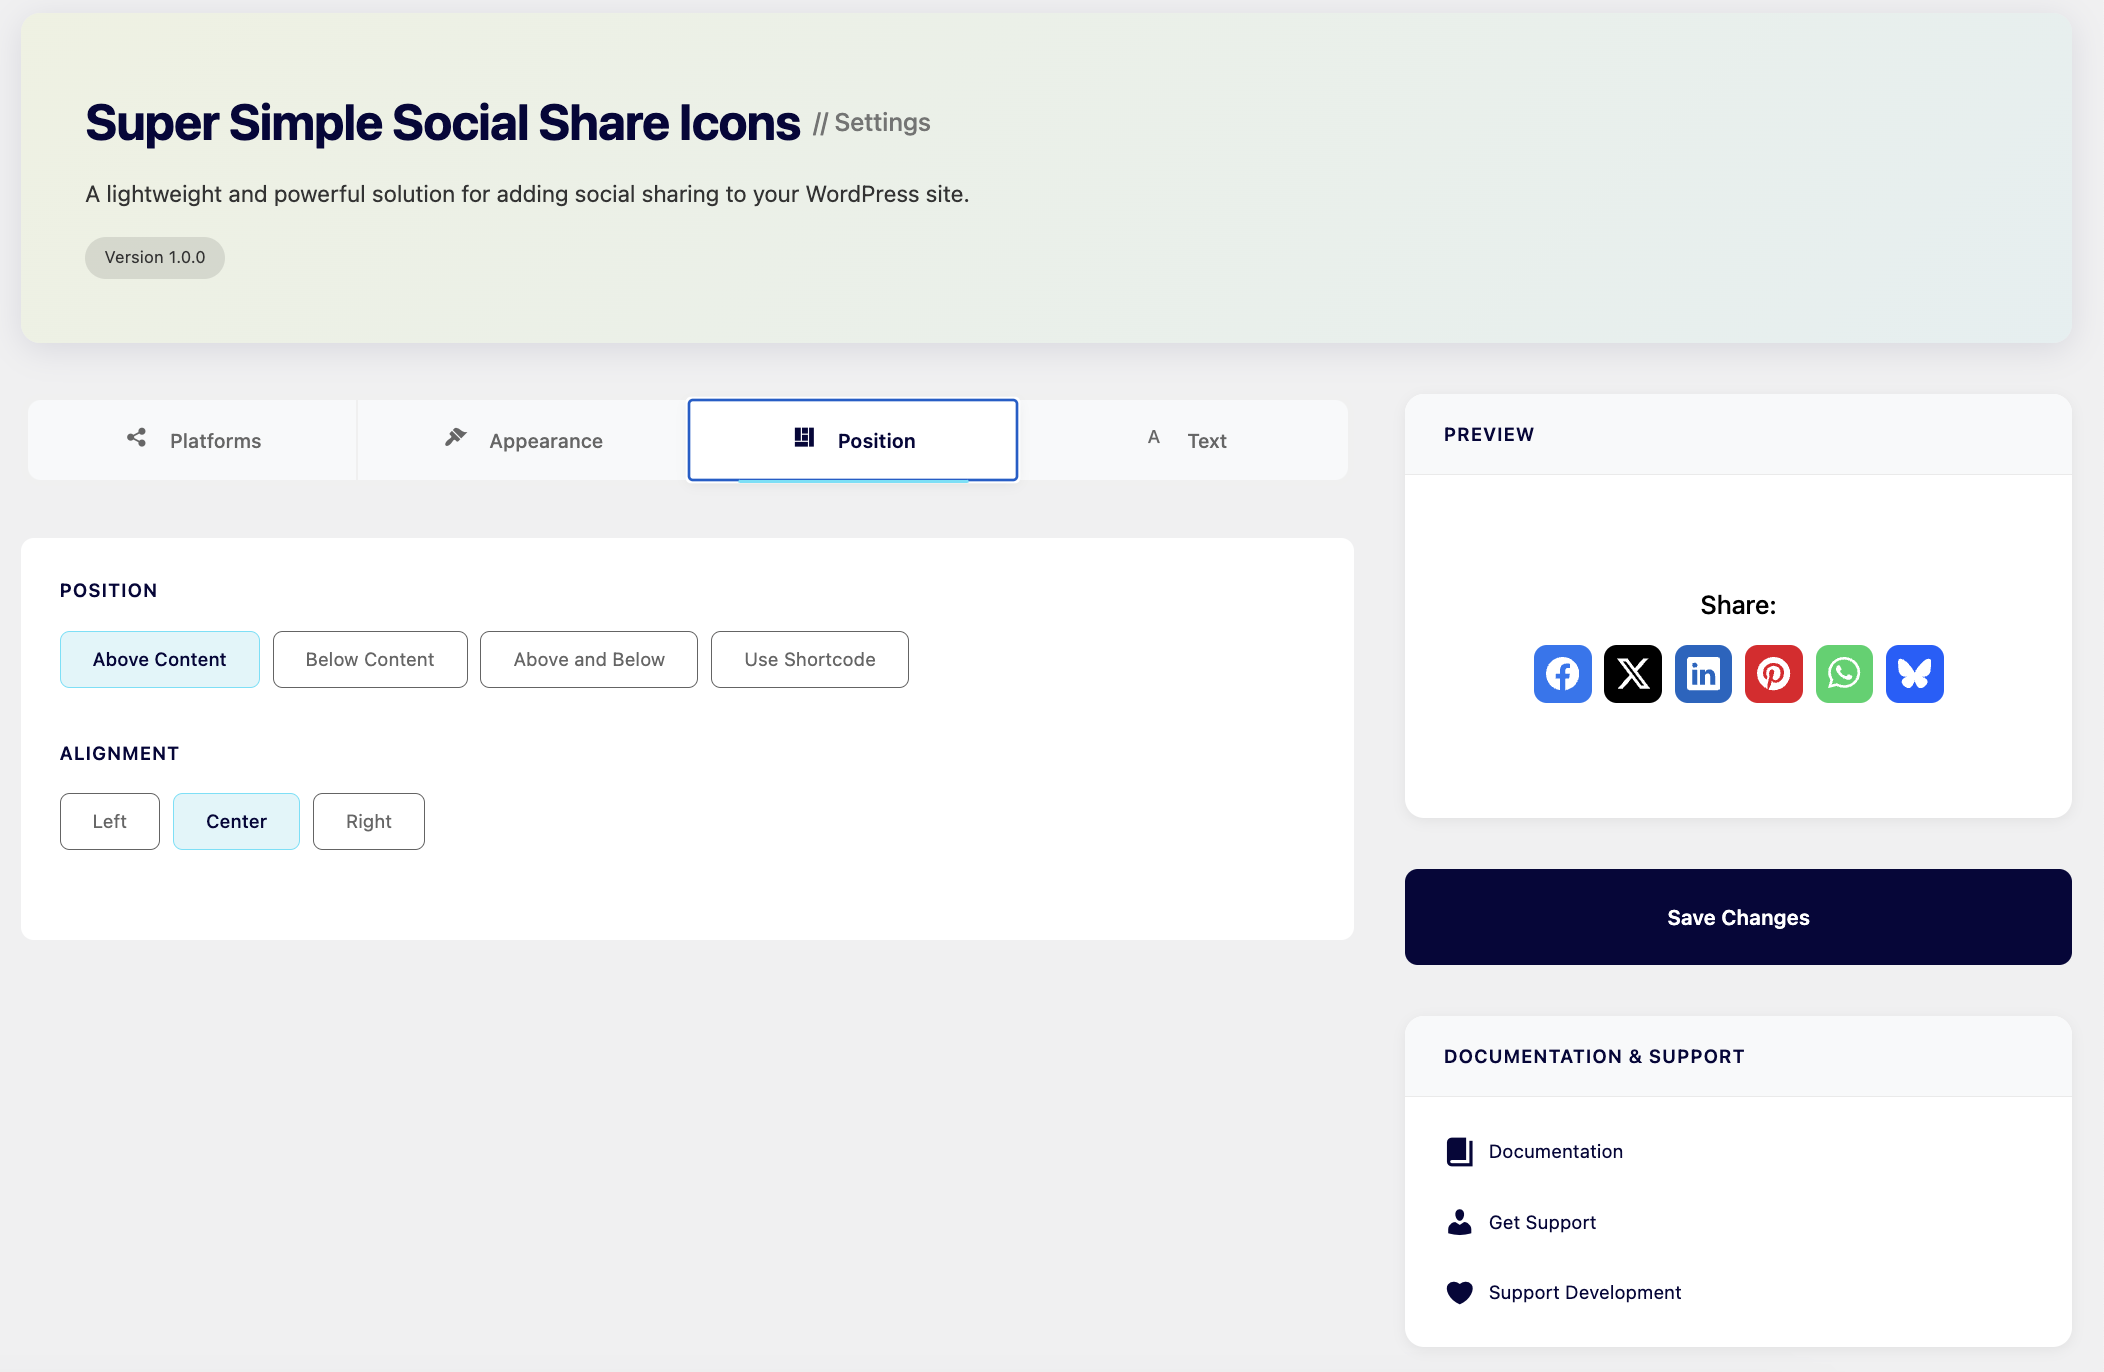Viewport: 2104px width, 1372px height.
Task: Click the // Settings subtitle text
Action: [x=871, y=122]
